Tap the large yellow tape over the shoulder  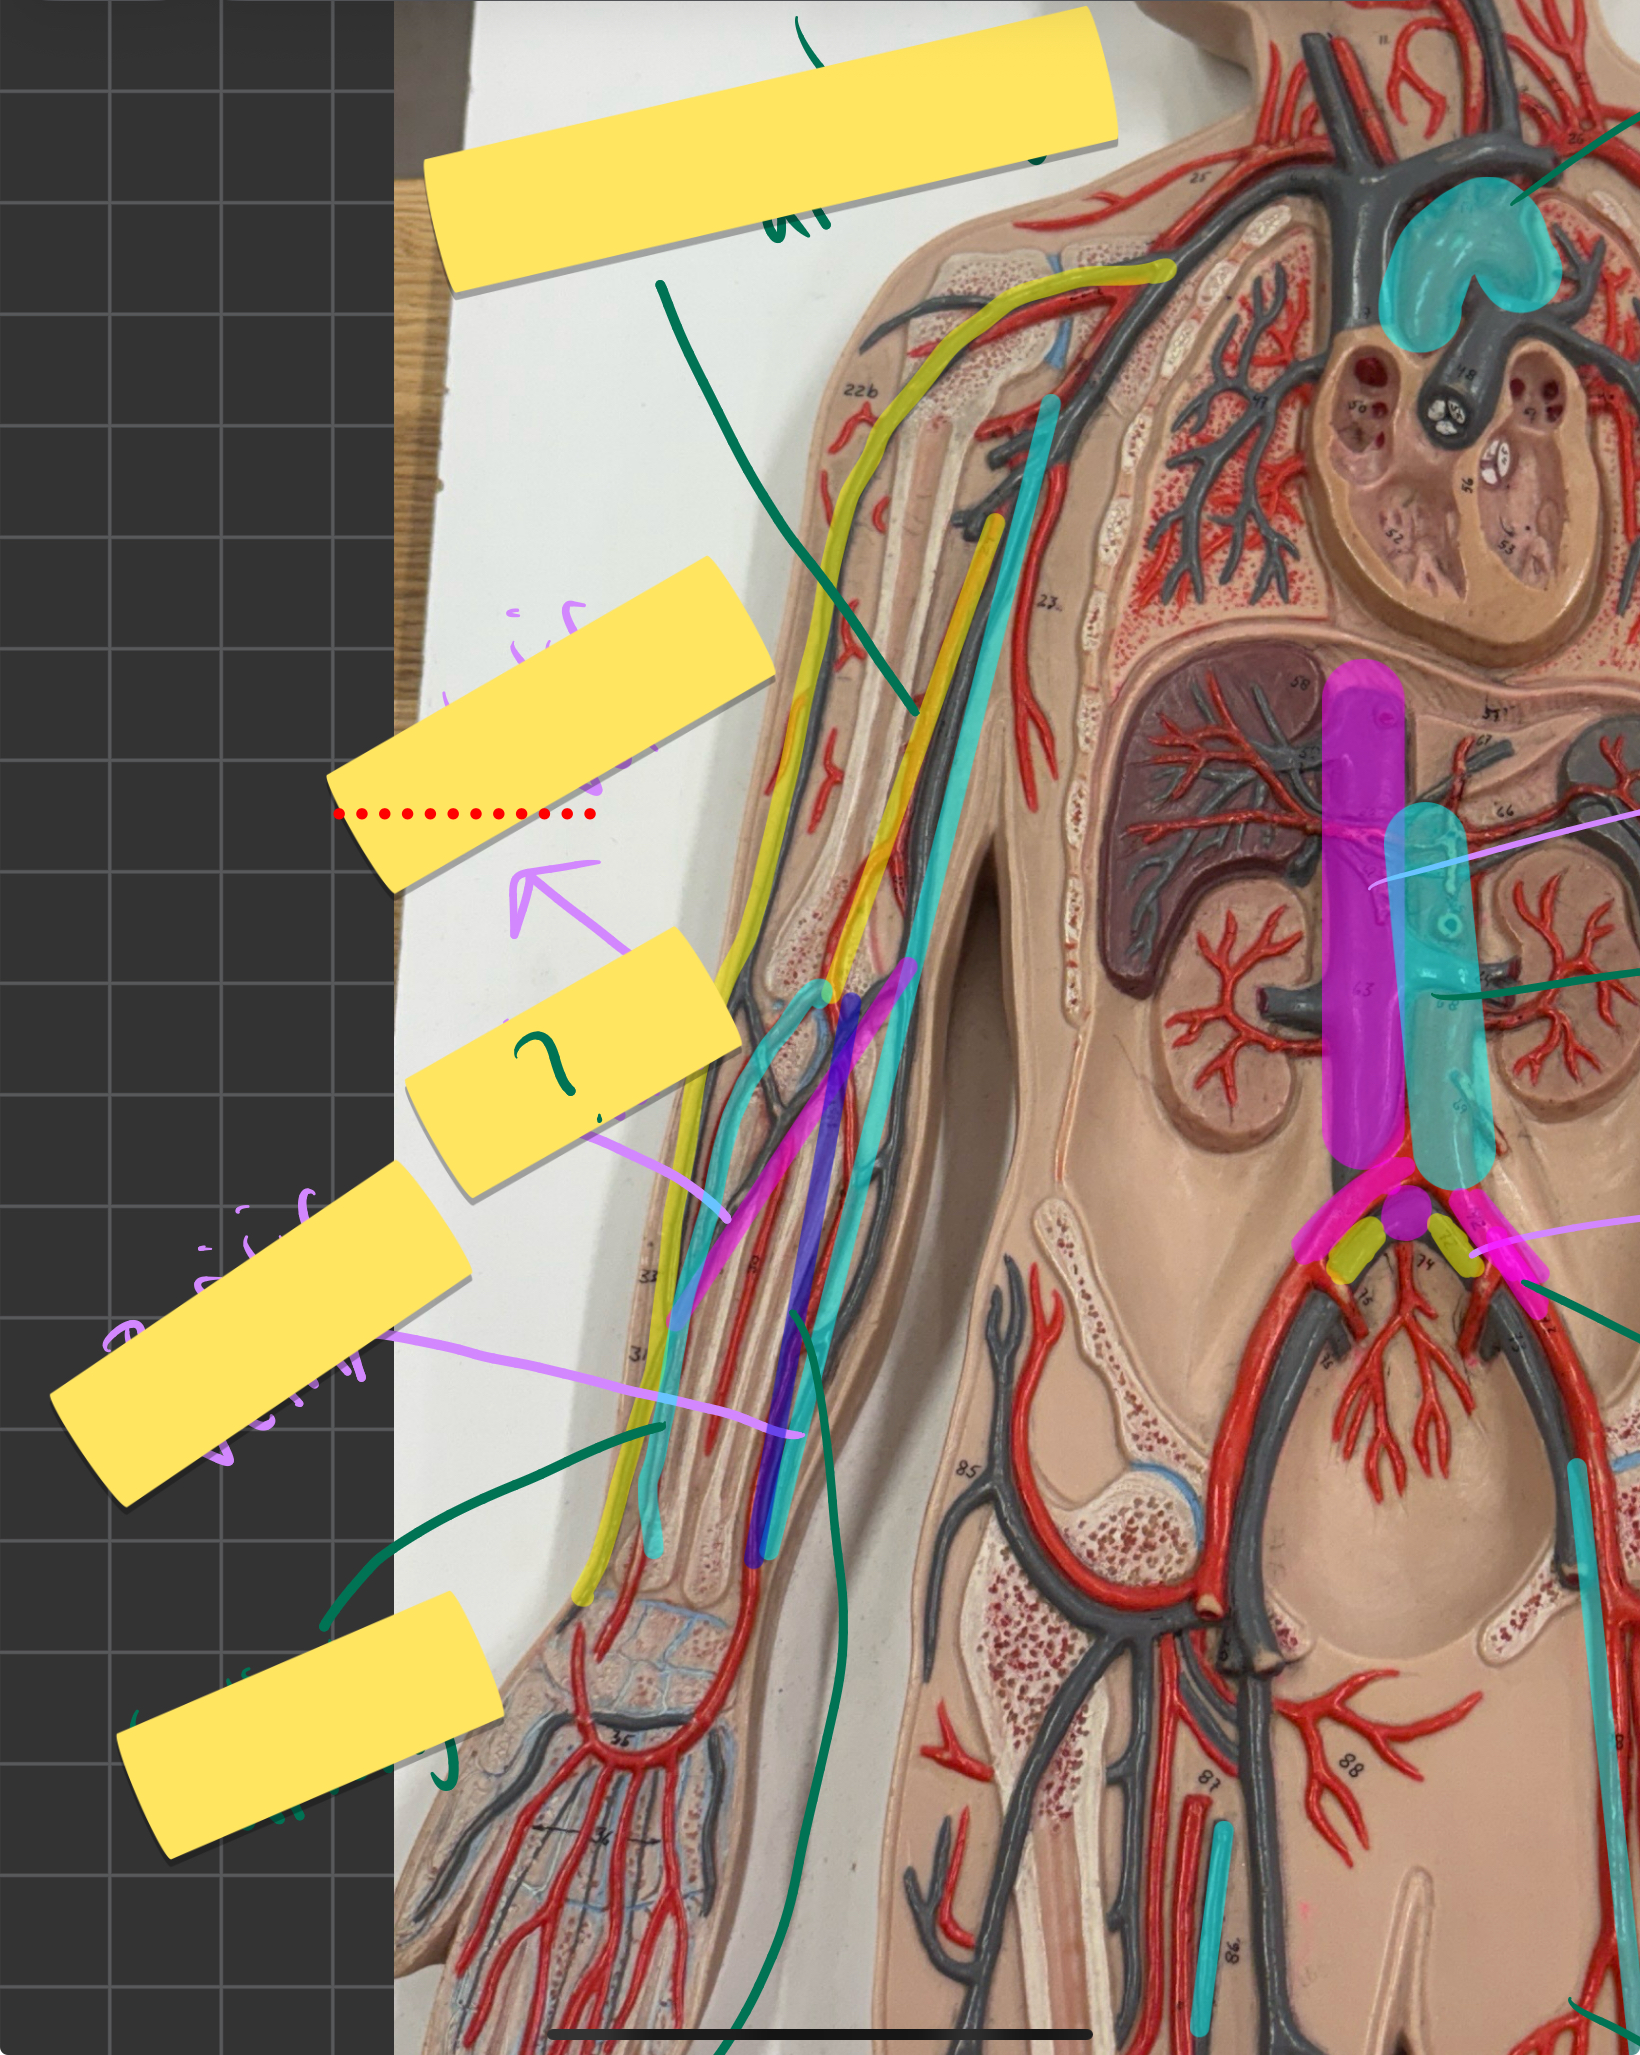[771, 150]
